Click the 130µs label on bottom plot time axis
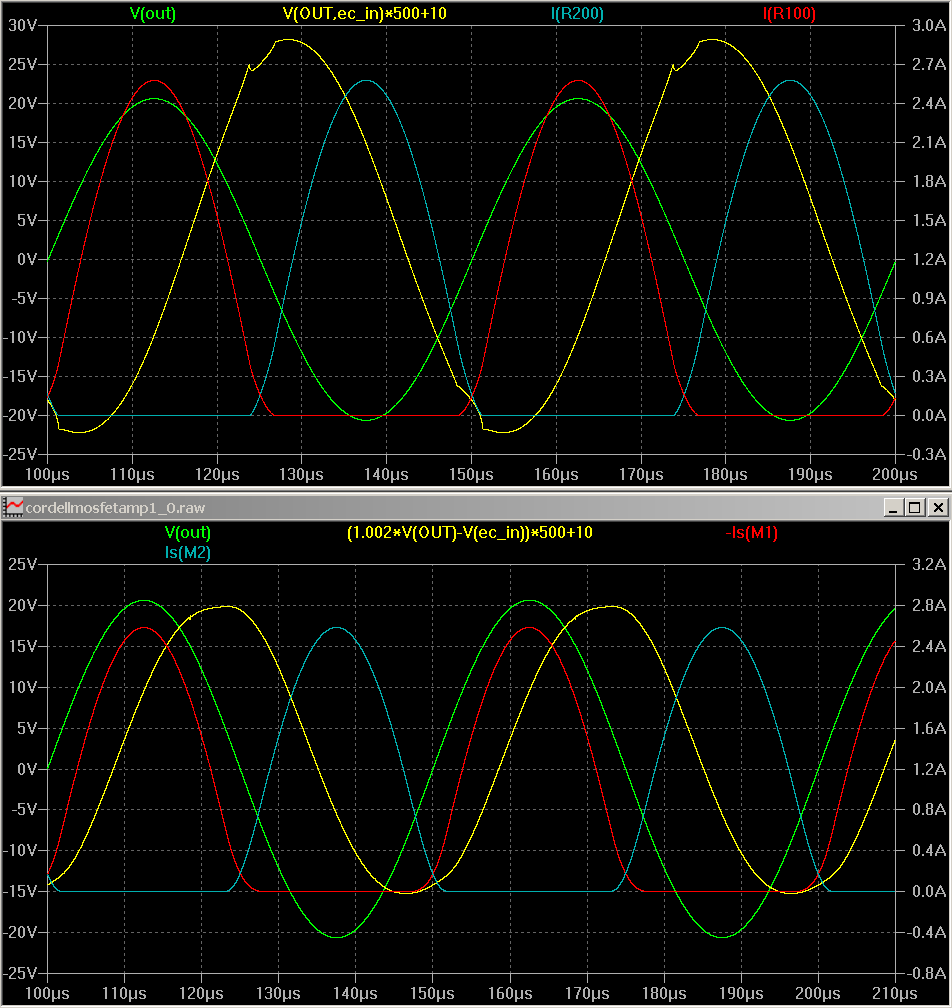This screenshot has height=1008, width=952. click(278, 993)
